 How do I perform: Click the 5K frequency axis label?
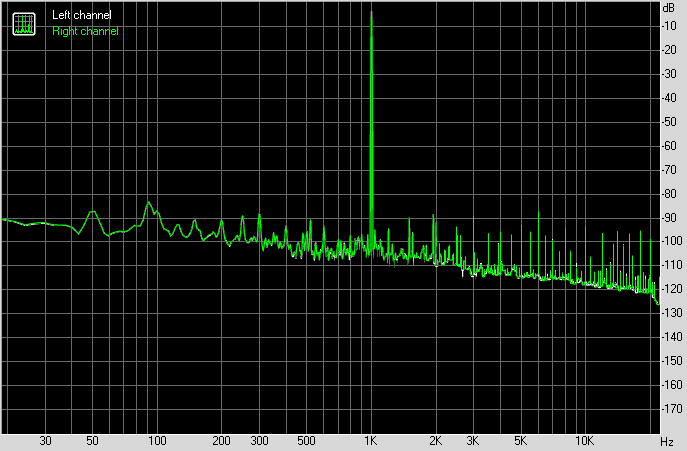click(x=520, y=441)
